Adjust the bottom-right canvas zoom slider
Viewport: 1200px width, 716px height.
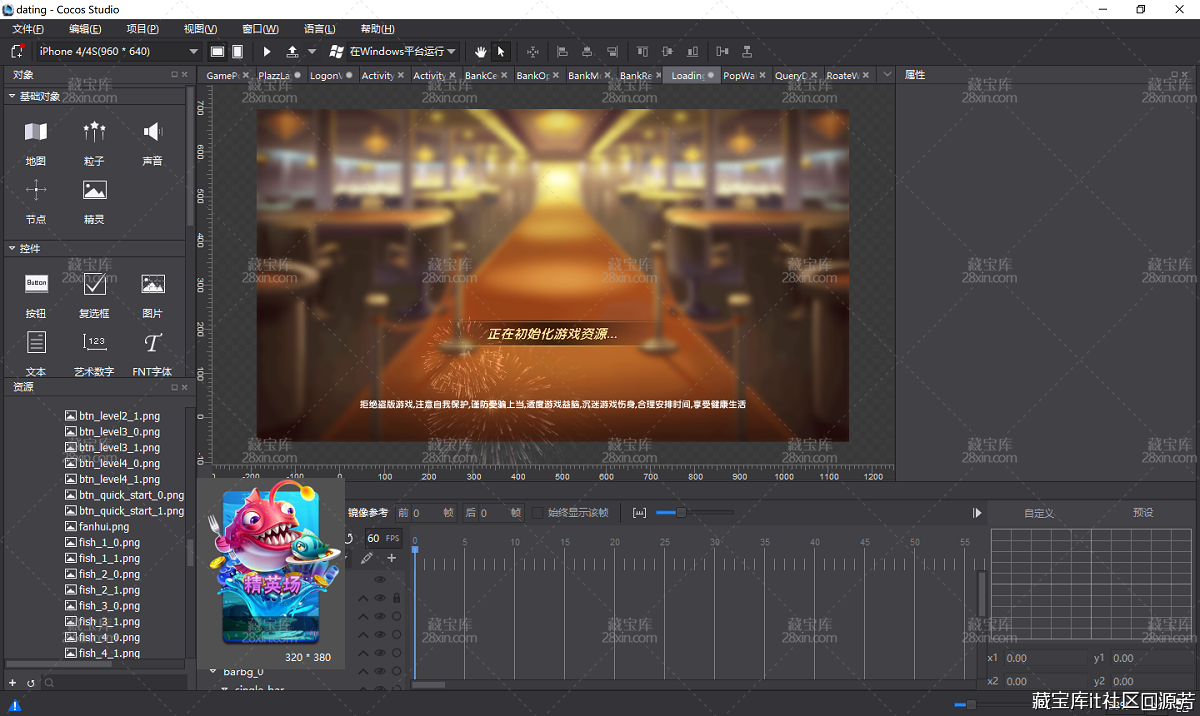(x=971, y=705)
